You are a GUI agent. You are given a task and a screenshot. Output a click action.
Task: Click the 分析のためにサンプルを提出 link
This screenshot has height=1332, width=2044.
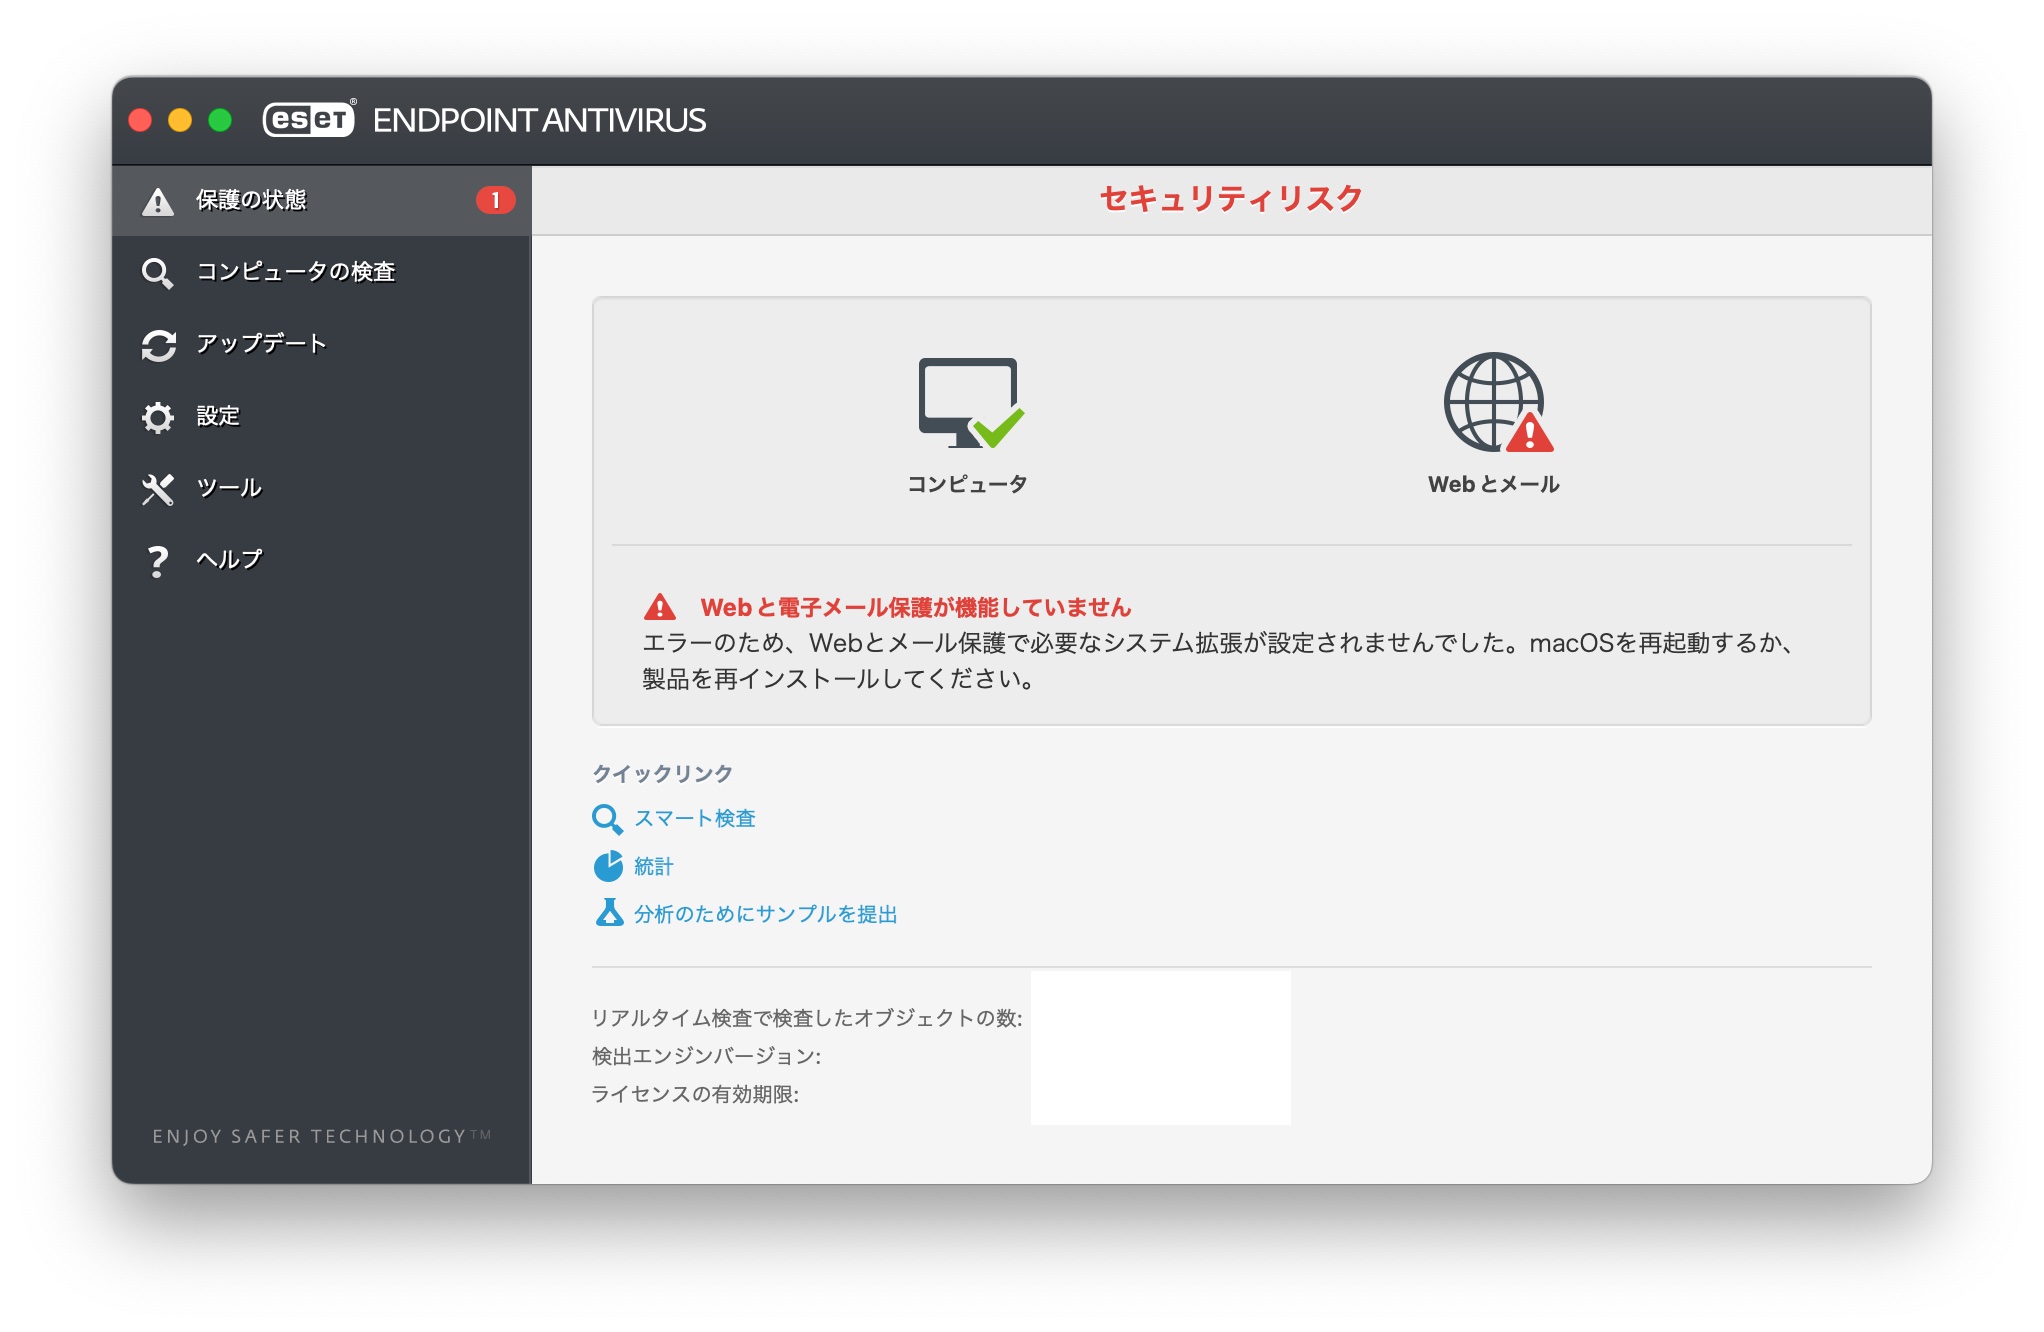[765, 914]
